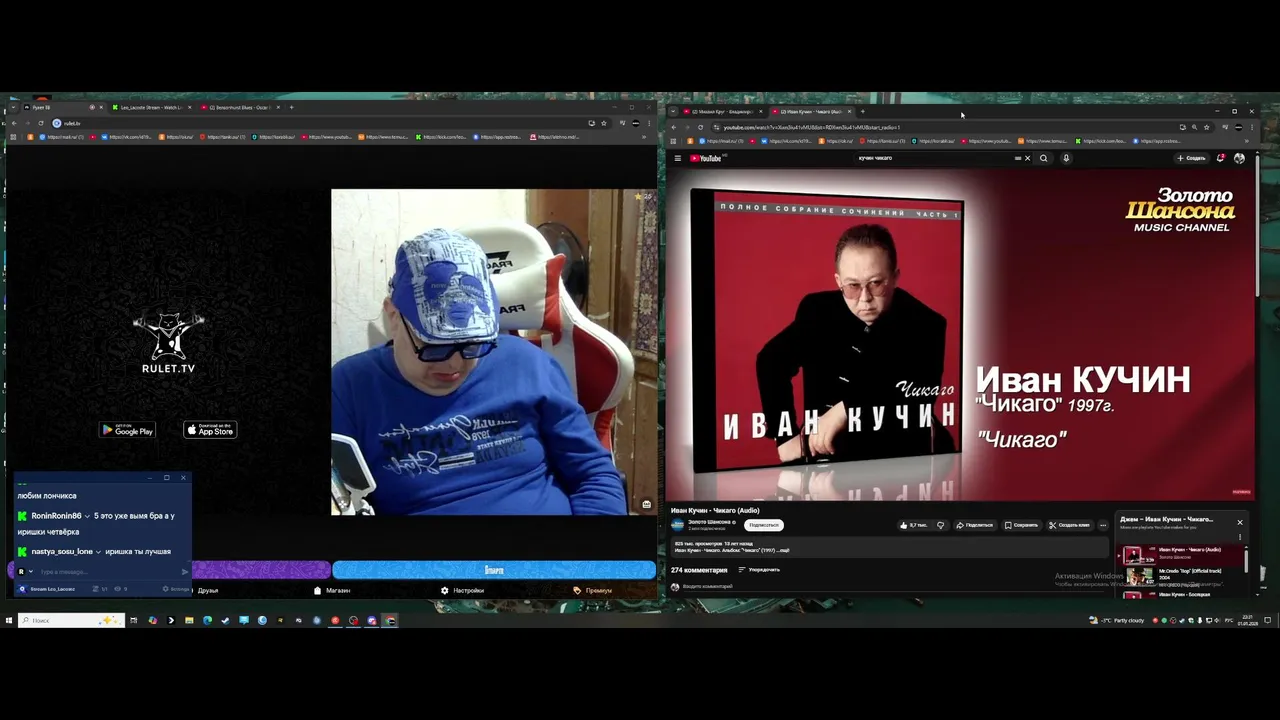Click the RULET.TV cat logo

coord(168,342)
